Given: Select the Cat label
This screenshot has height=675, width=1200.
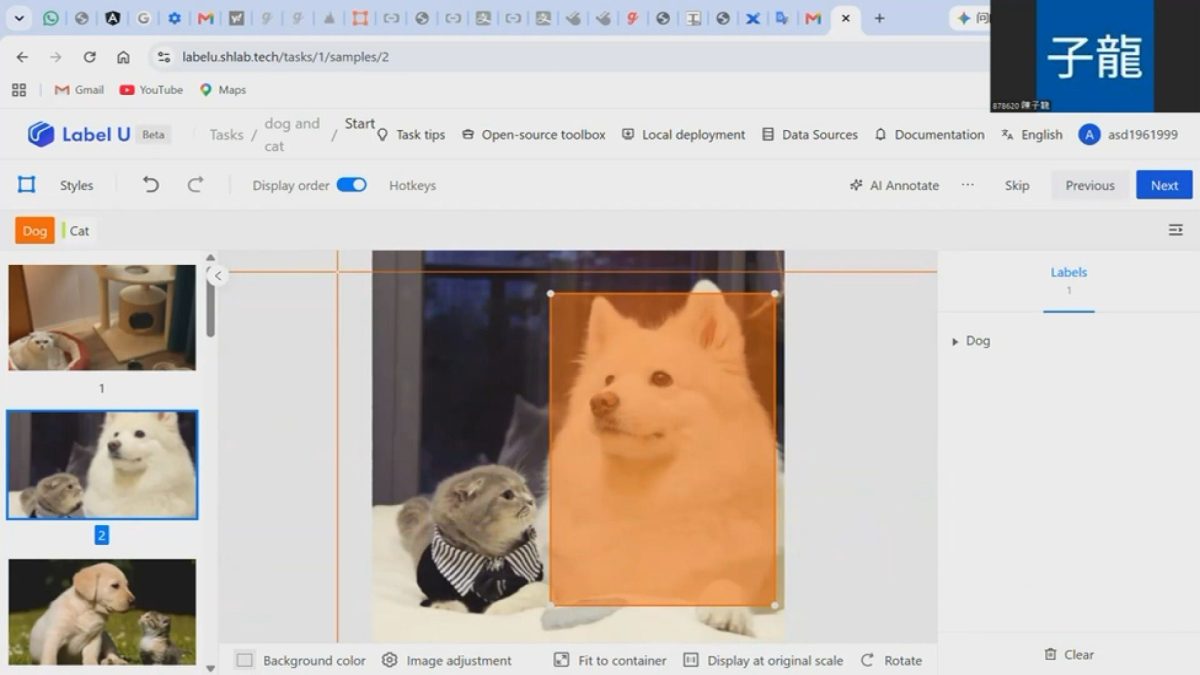Looking at the screenshot, I should pyautogui.click(x=76, y=231).
